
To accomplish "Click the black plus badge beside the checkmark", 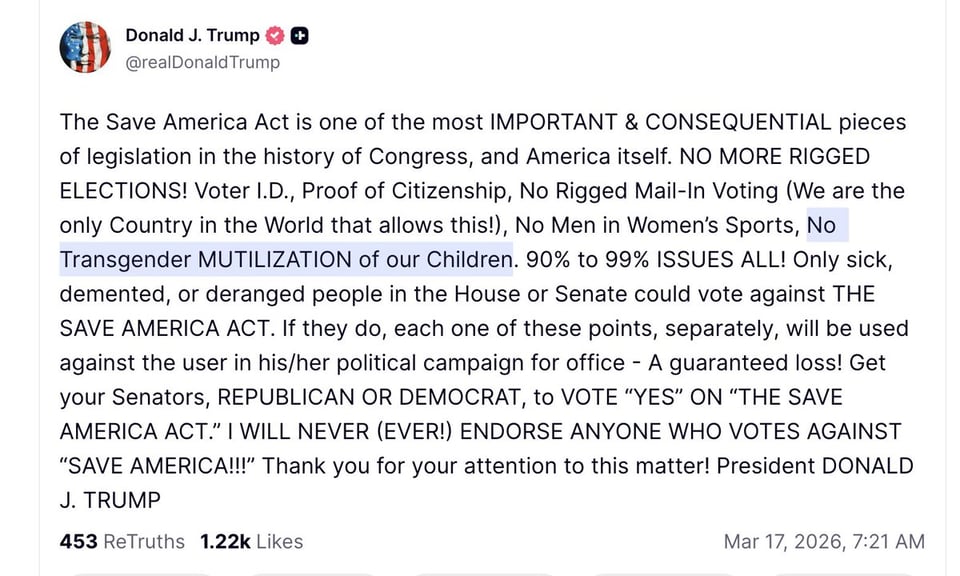I will pos(298,34).
